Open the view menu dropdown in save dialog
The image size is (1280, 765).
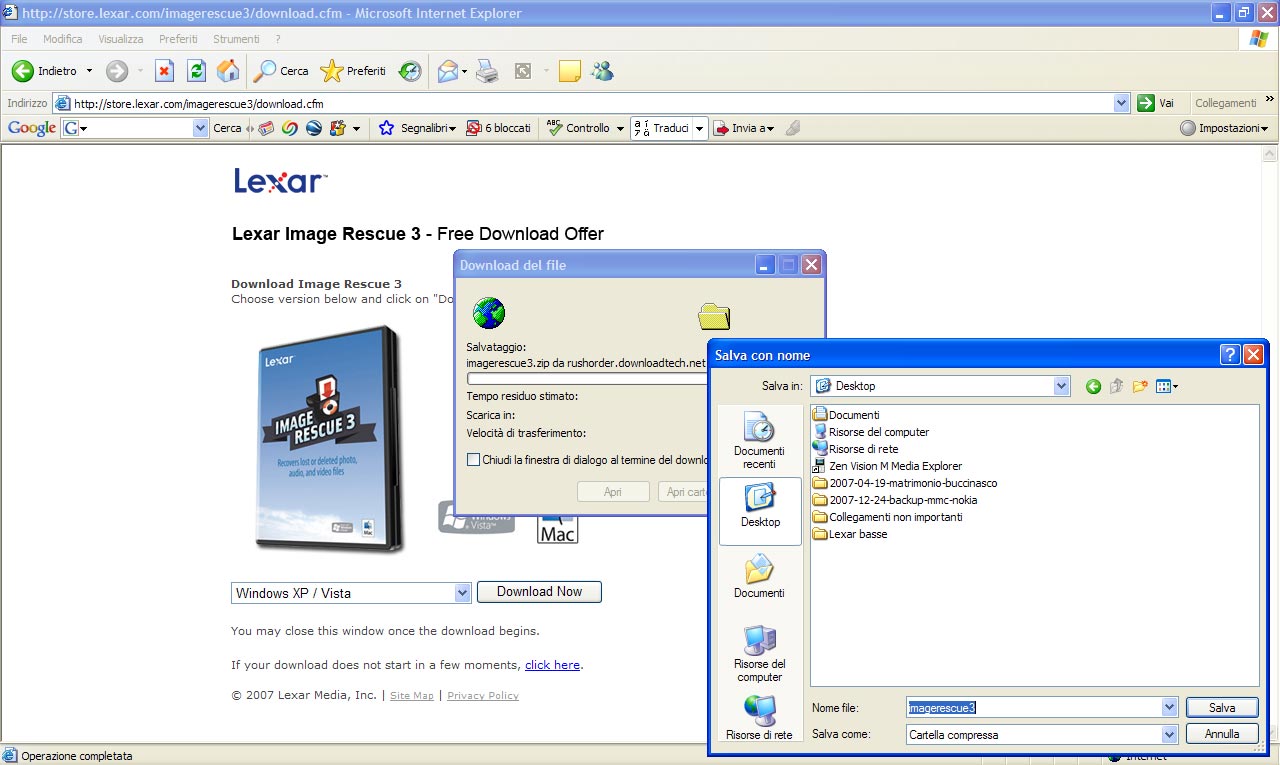1167,386
